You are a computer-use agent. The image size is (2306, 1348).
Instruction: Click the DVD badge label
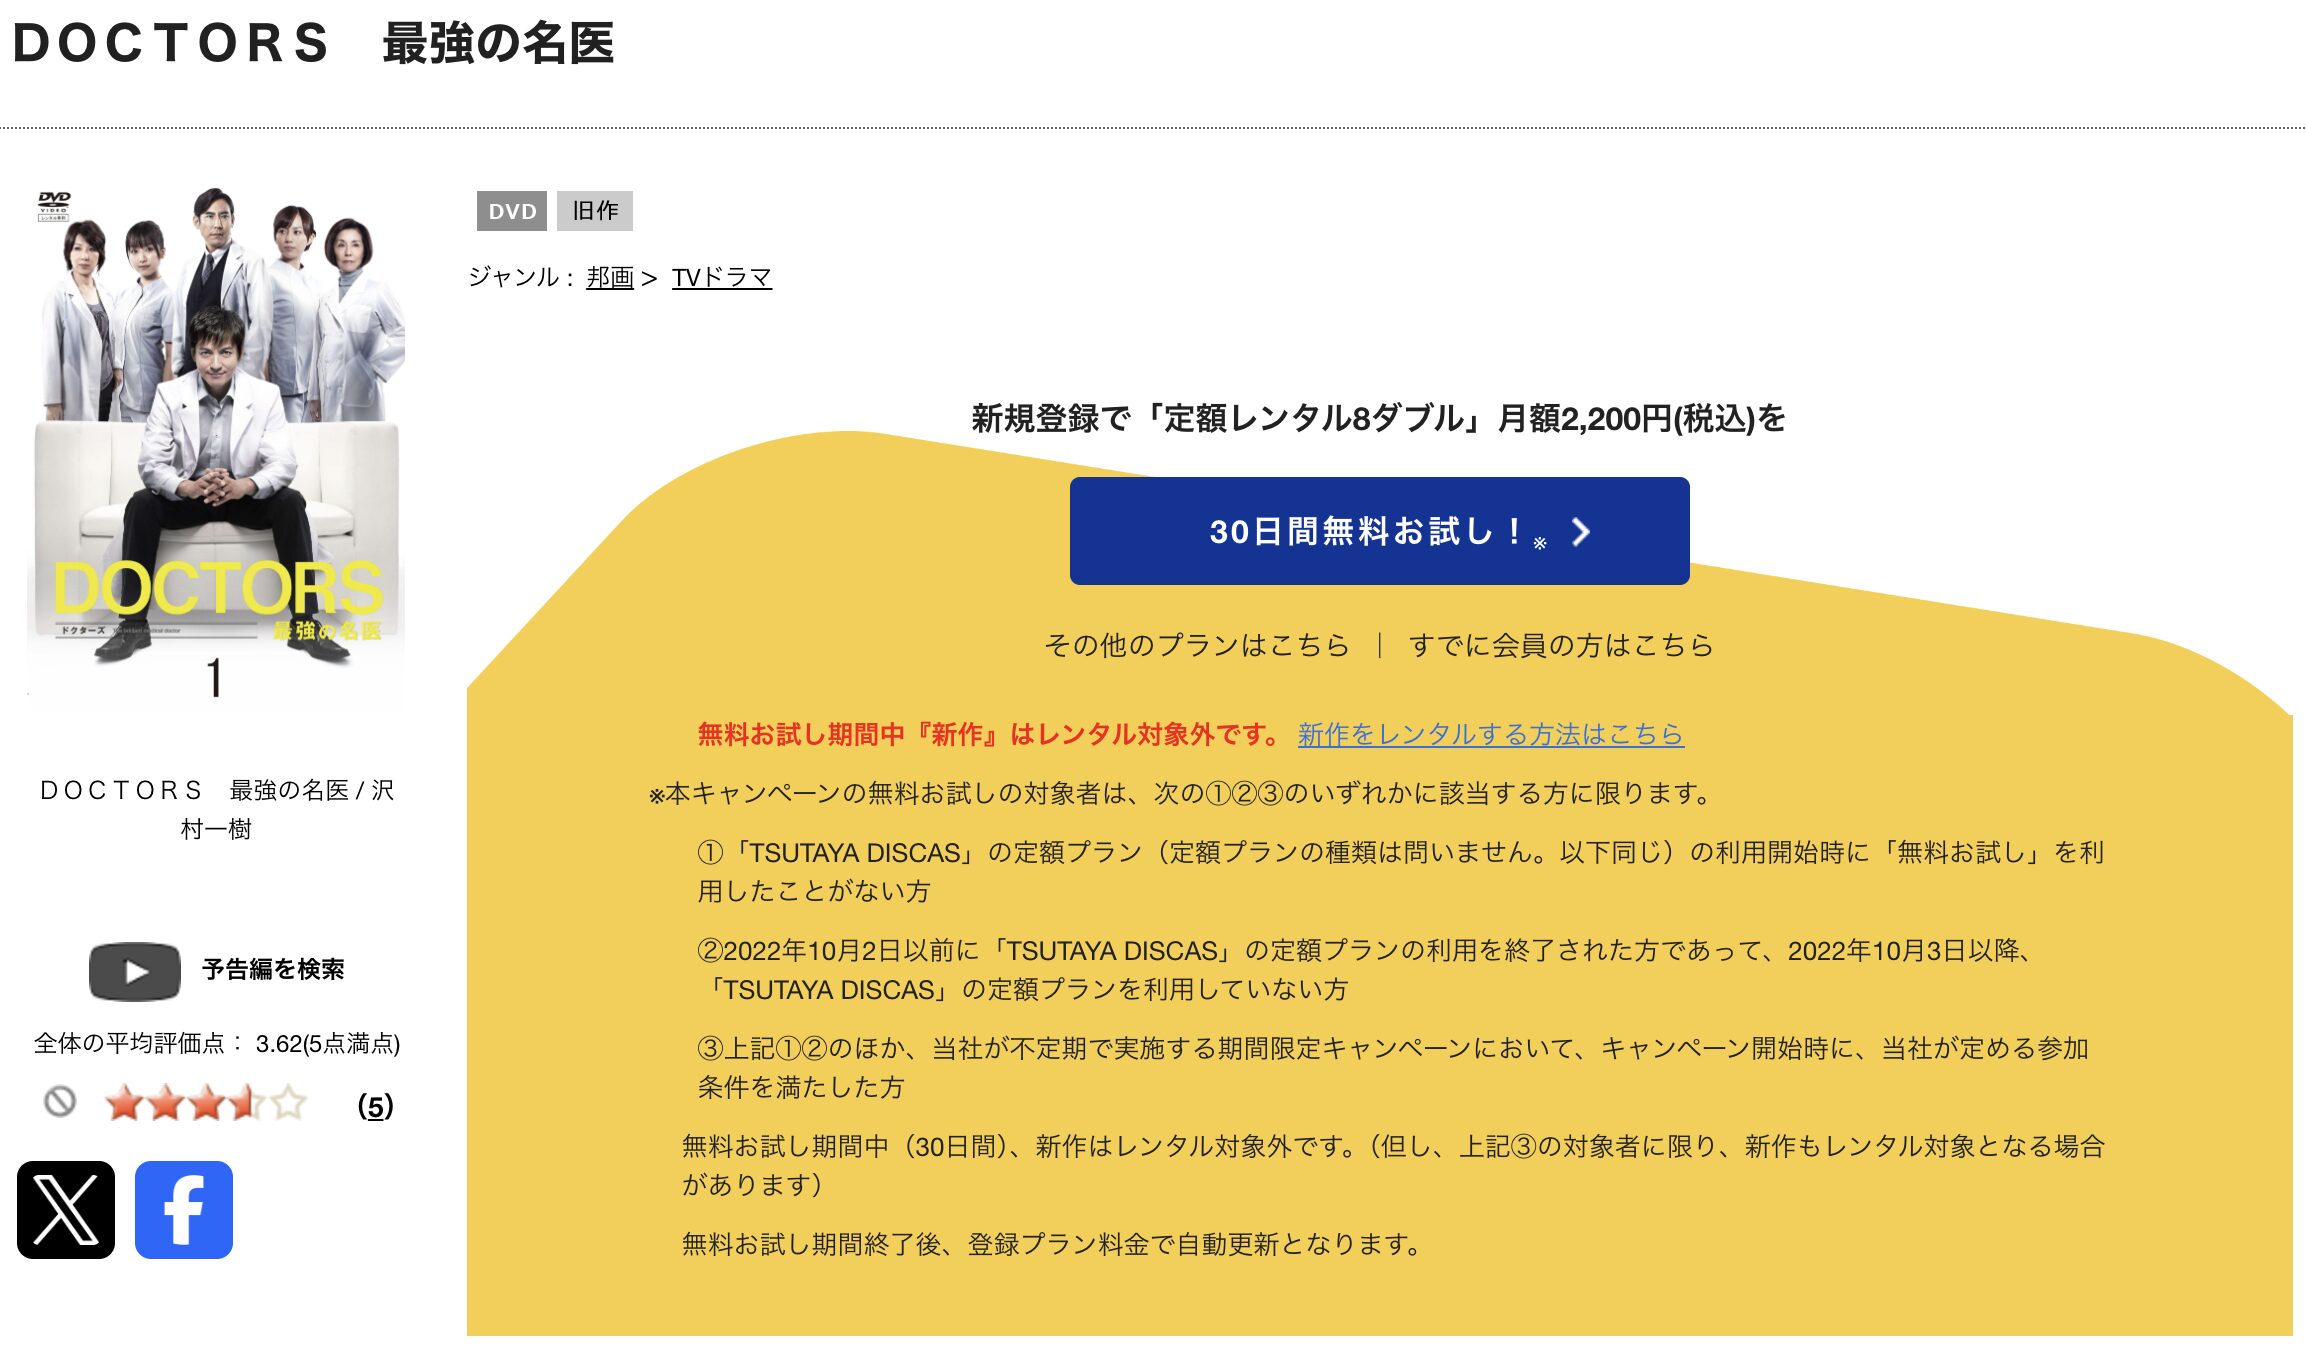tap(512, 211)
